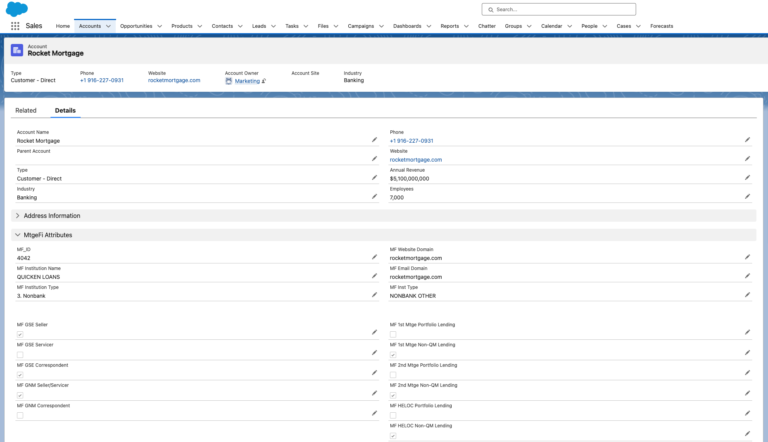
Task: Edit the Type field pencil icon
Action: pyautogui.click(x=374, y=177)
